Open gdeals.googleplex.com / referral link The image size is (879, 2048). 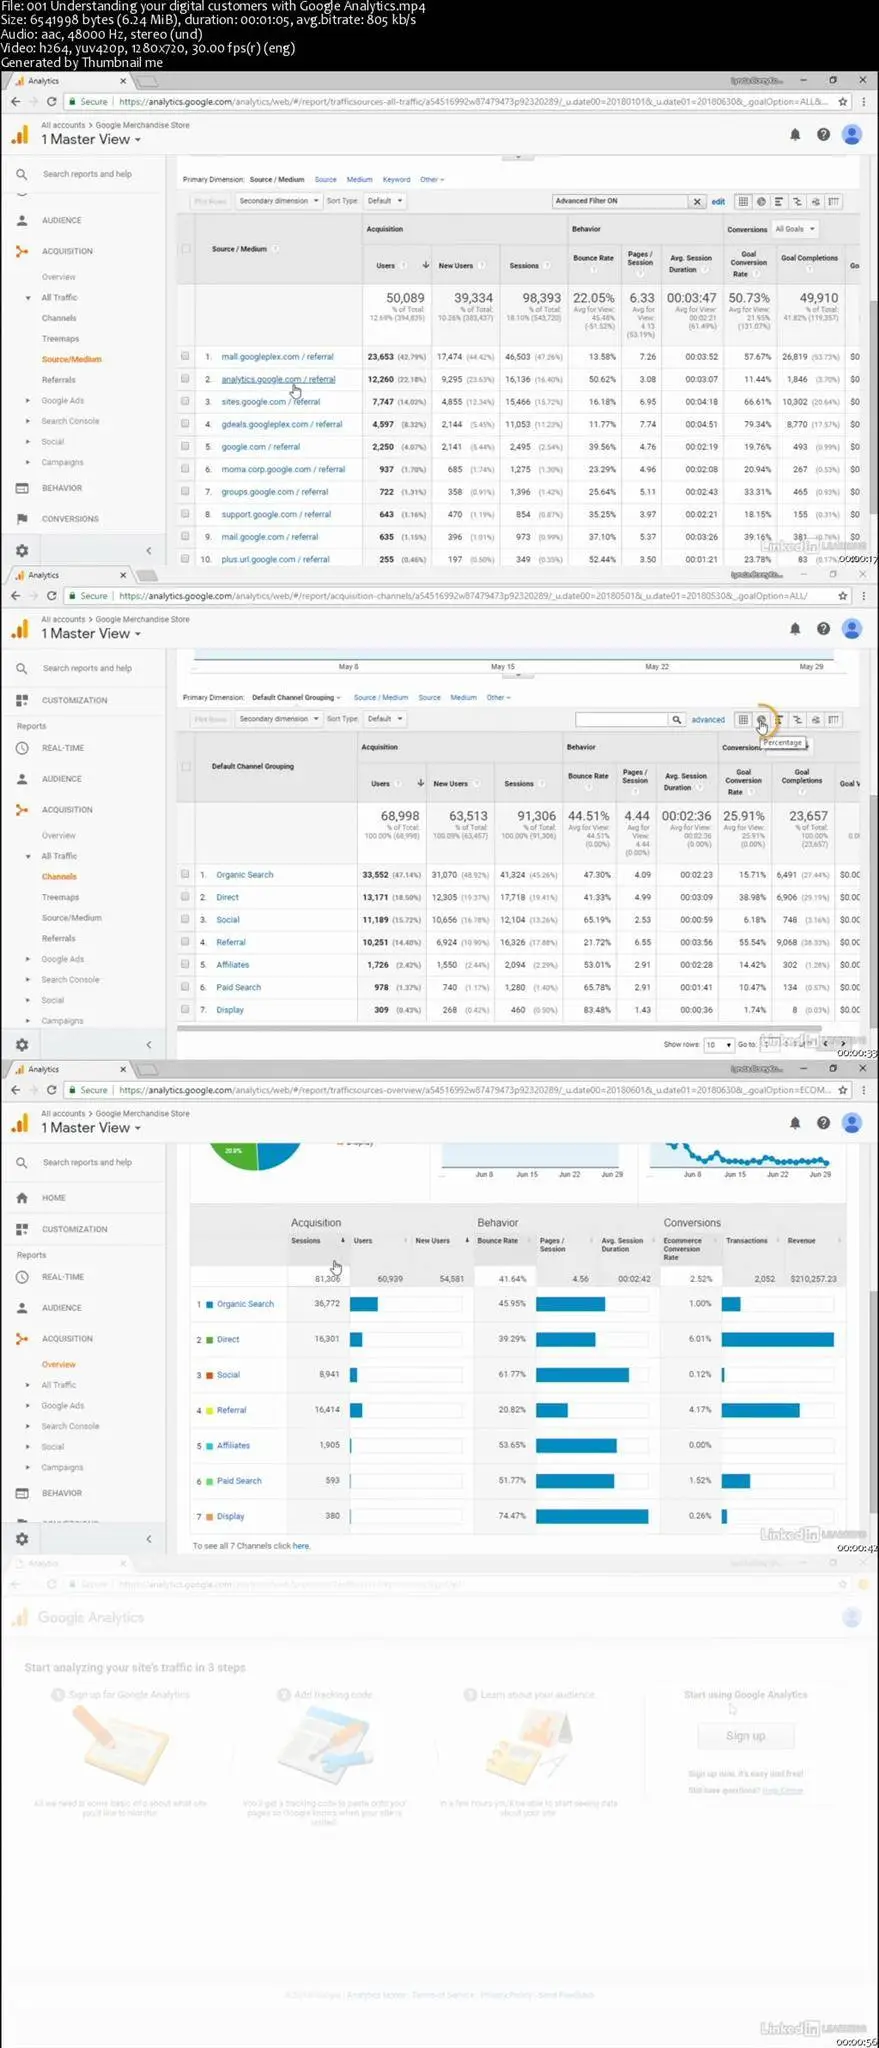tap(281, 424)
